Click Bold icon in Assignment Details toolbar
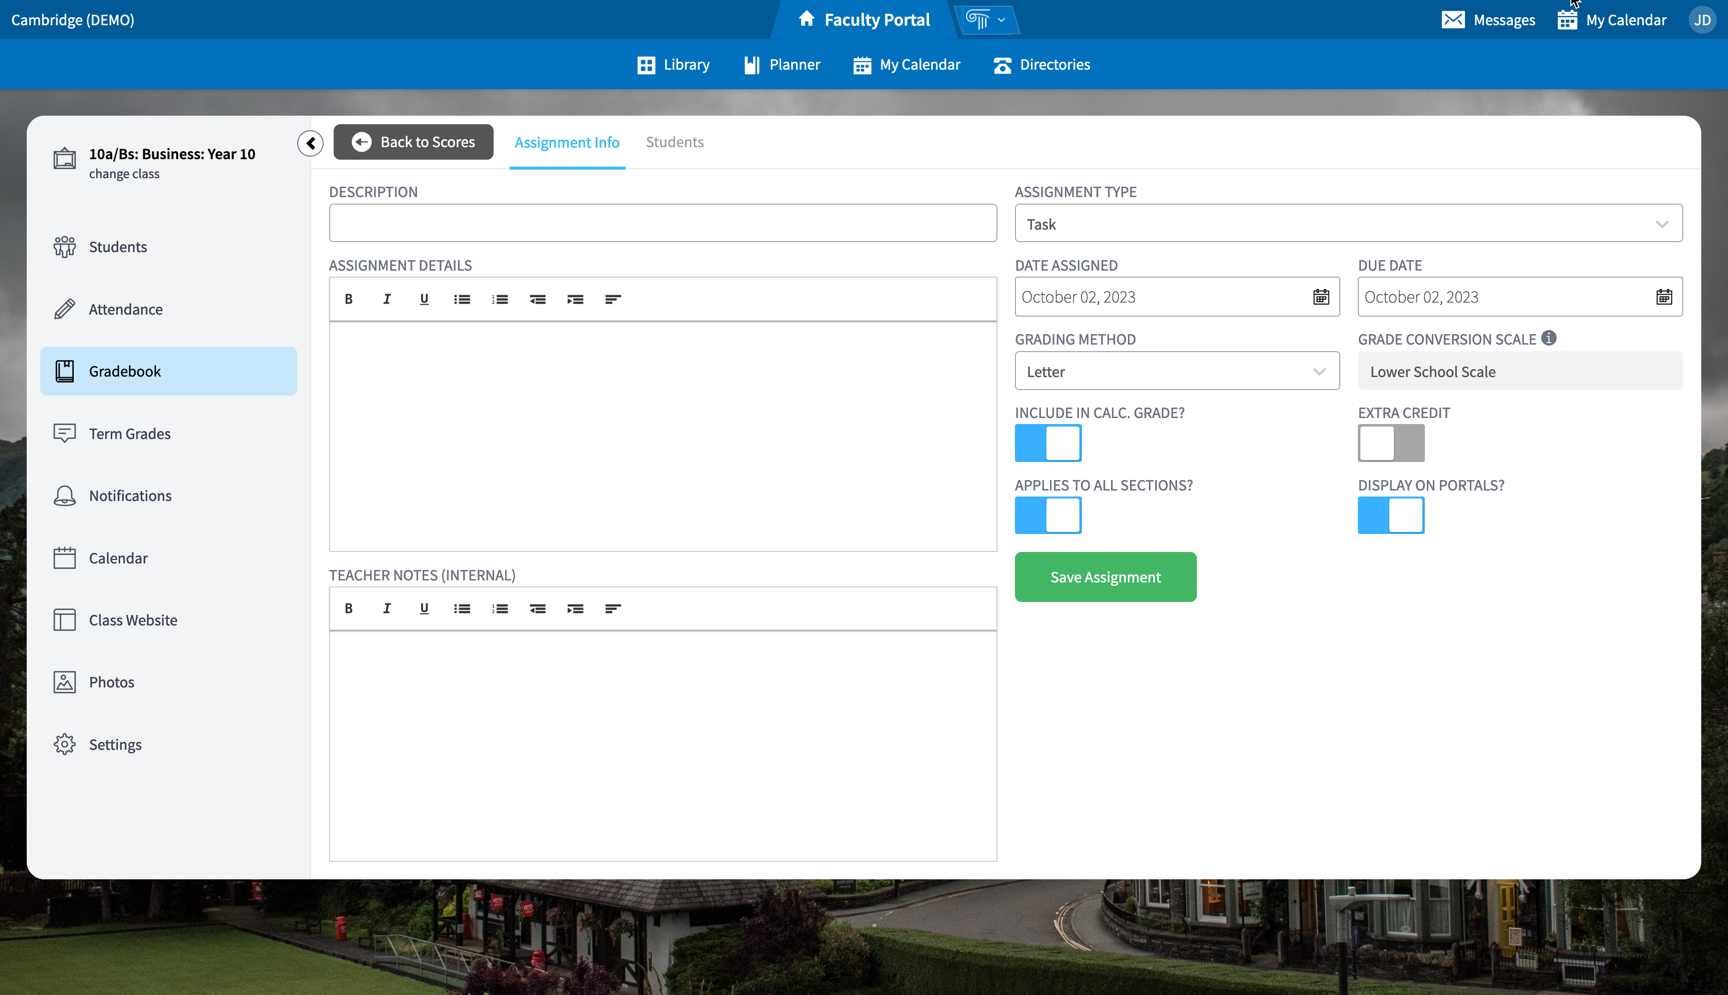Viewport: 1728px width, 995px height. [349, 299]
